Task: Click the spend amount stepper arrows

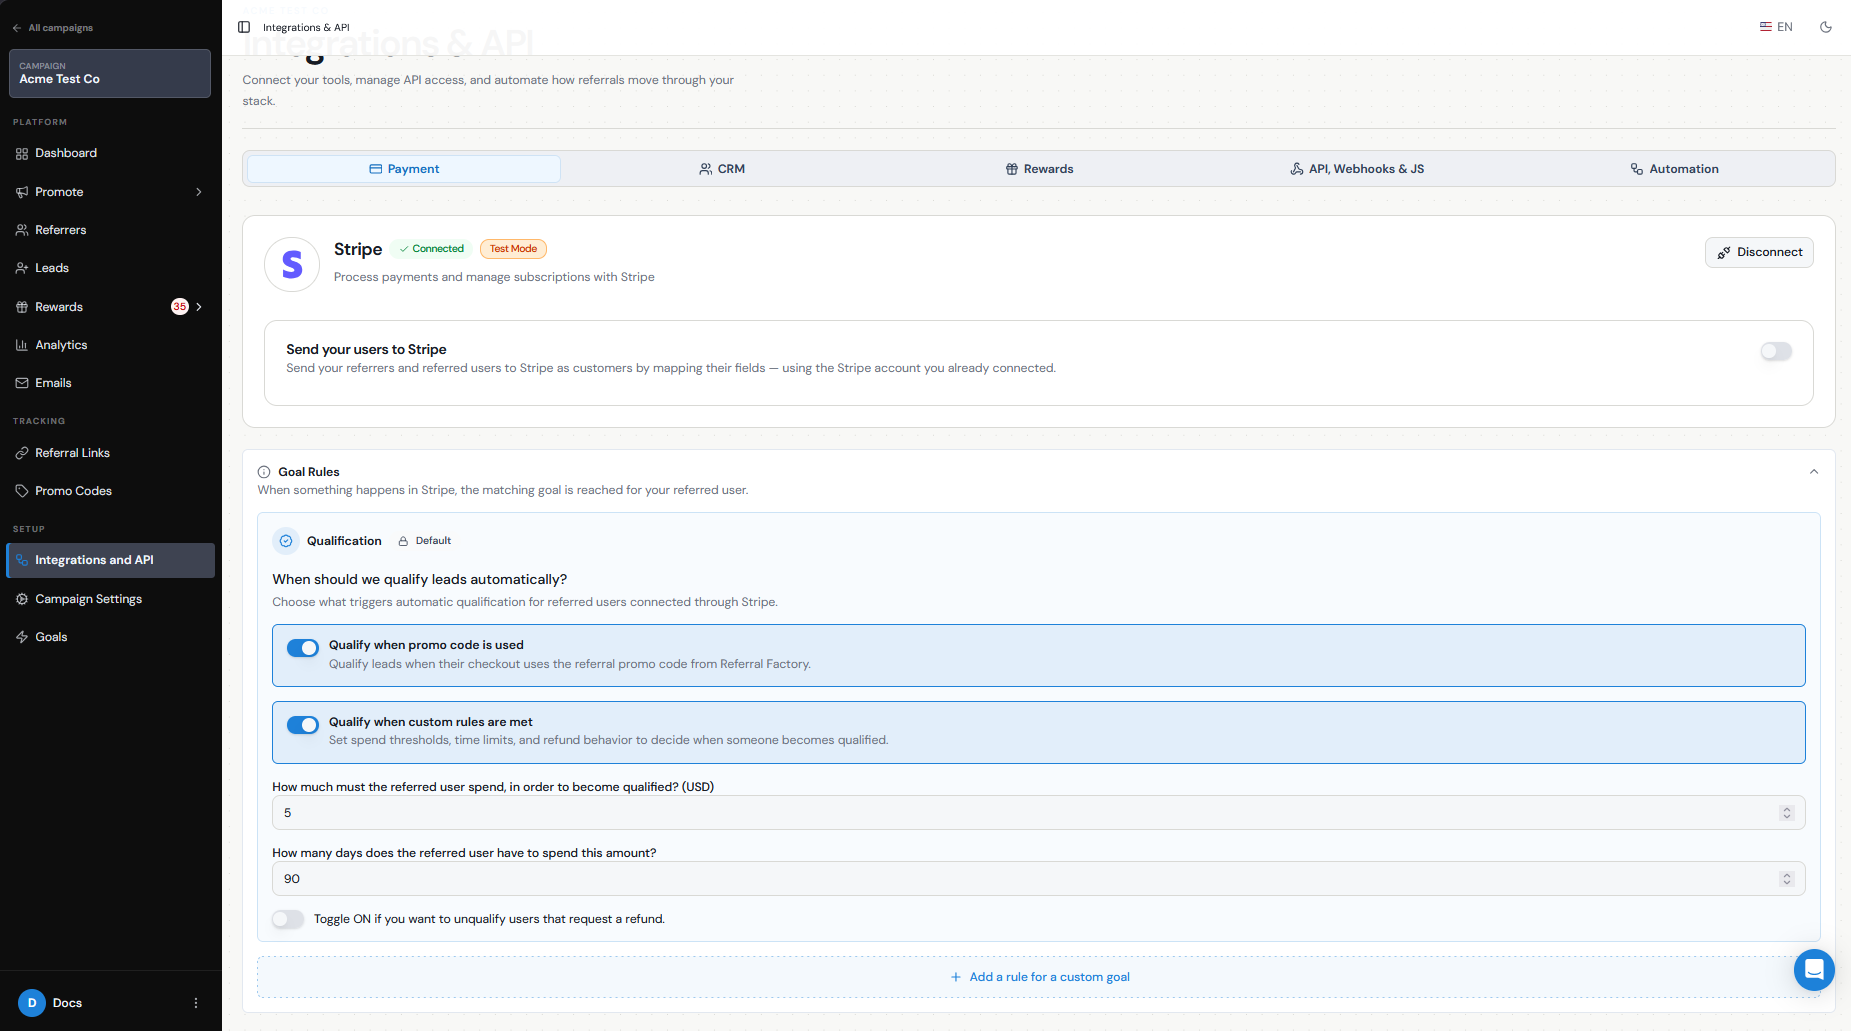Action: (1787, 813)
